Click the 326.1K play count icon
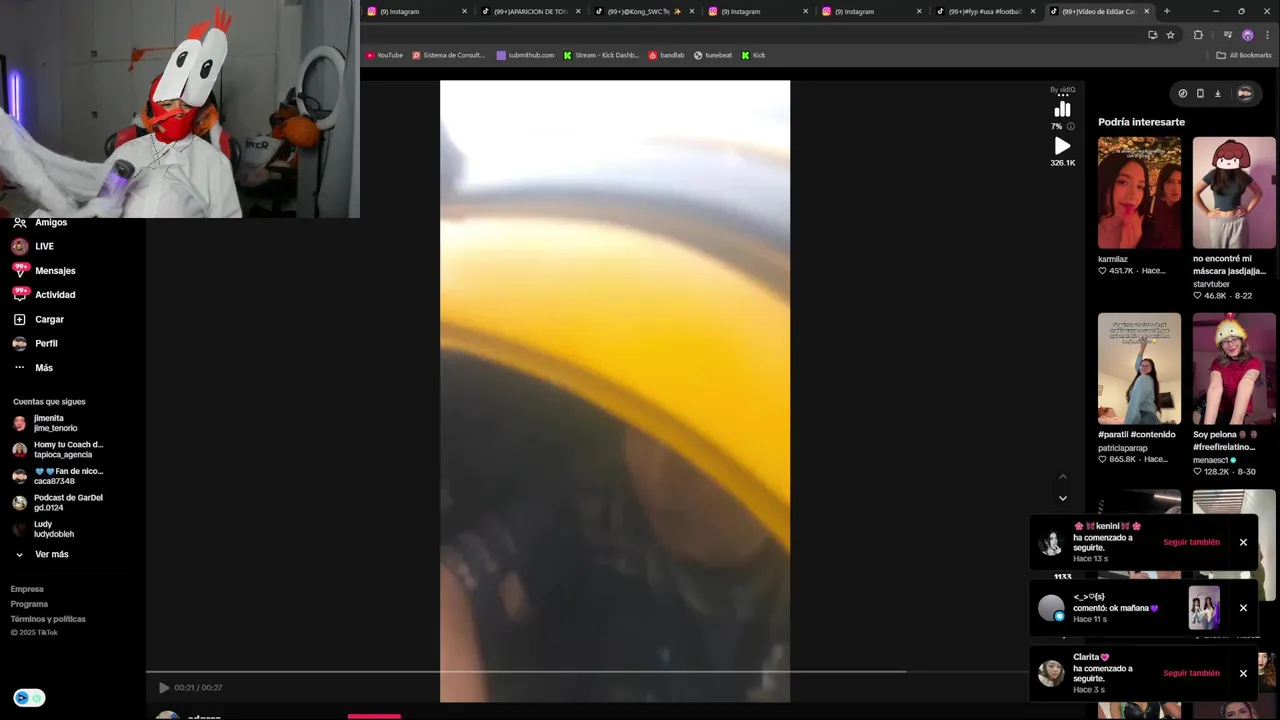Viewport: 1280px width, 720px height. tap(1062, 146)
